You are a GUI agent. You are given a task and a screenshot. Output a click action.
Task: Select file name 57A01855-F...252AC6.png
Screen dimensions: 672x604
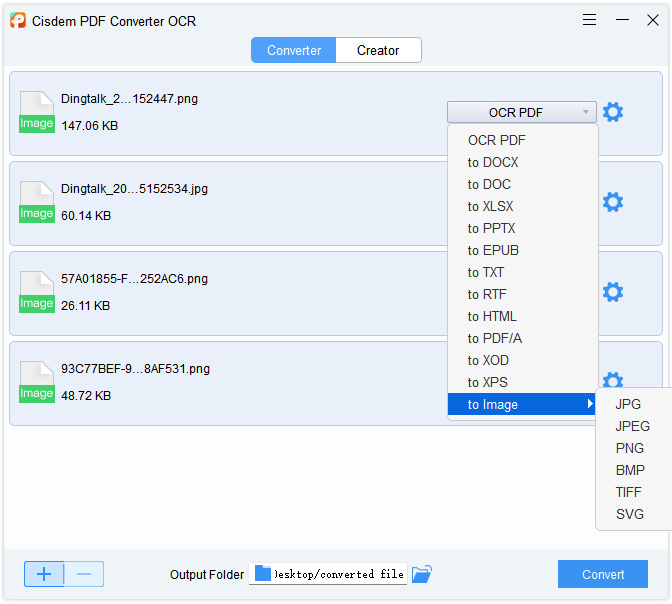134,279
